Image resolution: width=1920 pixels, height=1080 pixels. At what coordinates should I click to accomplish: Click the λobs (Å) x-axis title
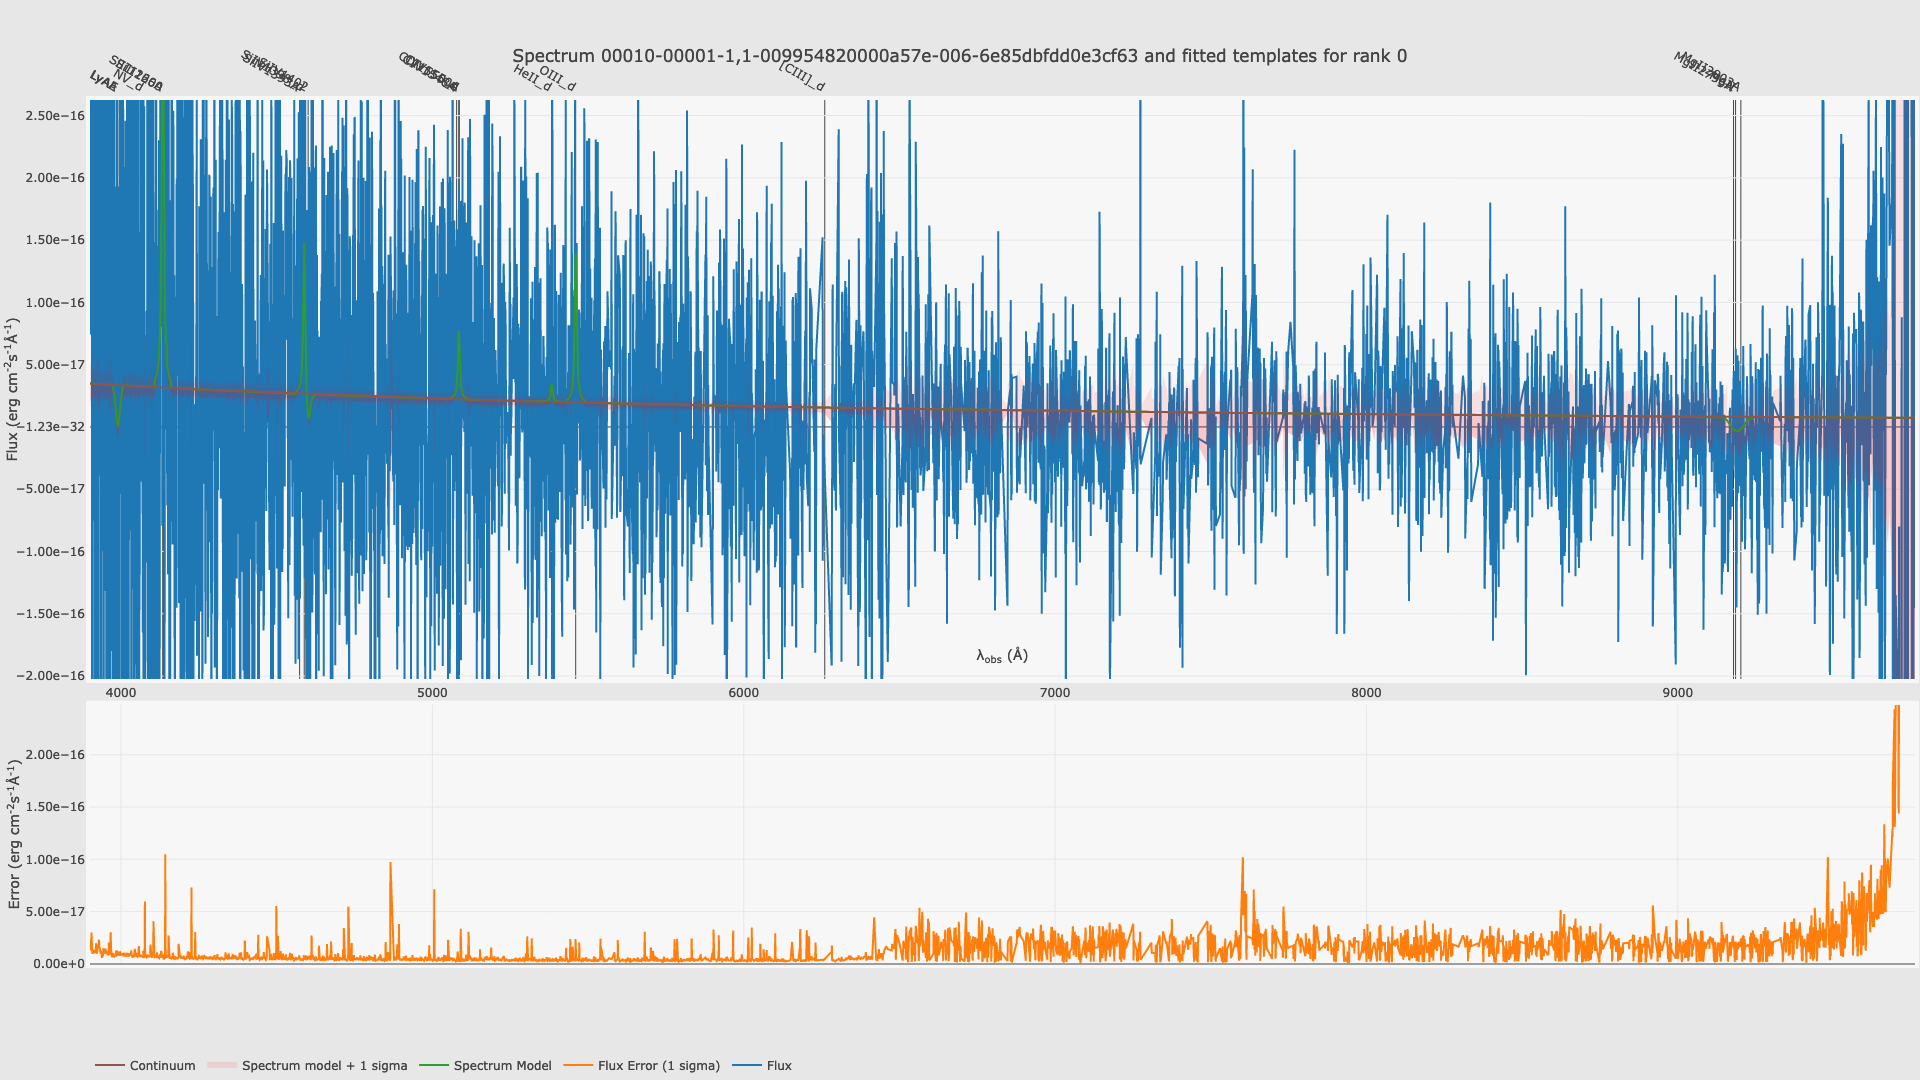pos(1002,656)
